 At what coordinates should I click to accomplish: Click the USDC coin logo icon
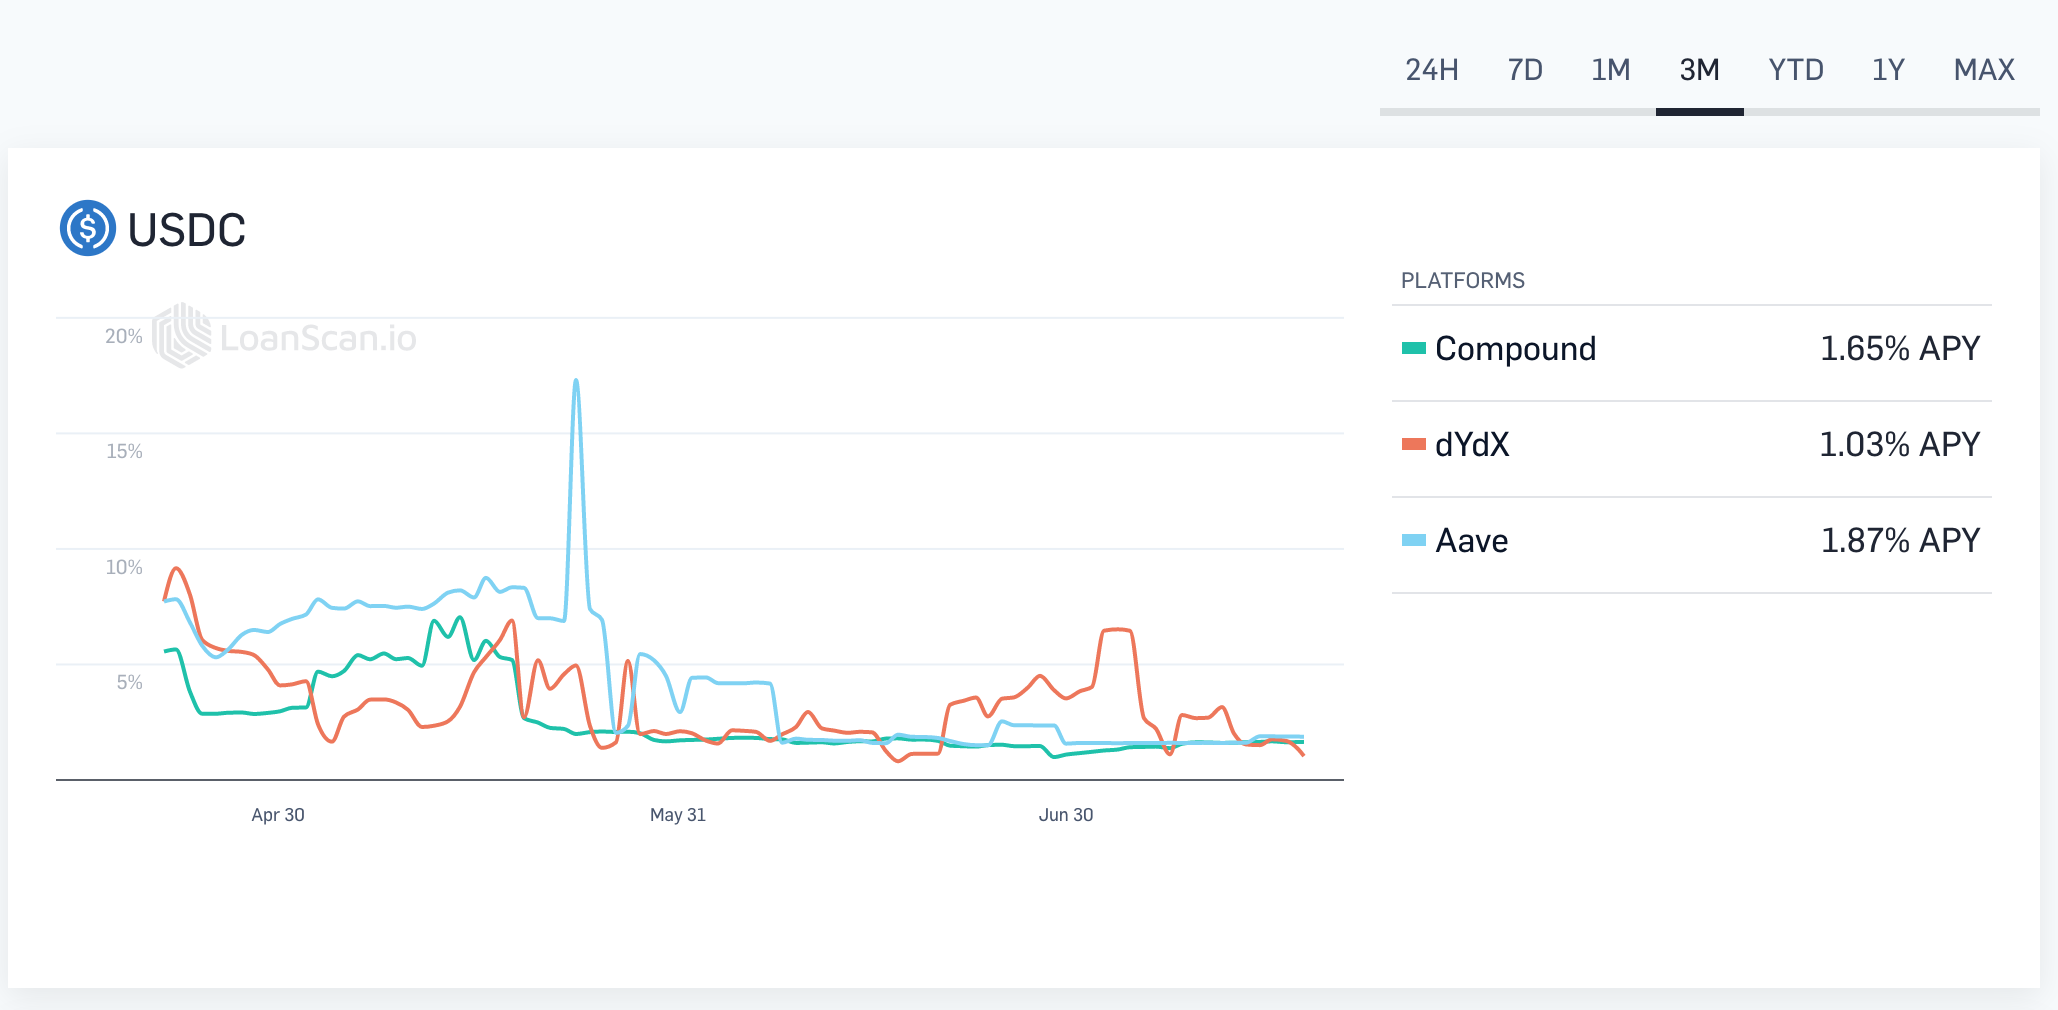click(x=88, y=228)
